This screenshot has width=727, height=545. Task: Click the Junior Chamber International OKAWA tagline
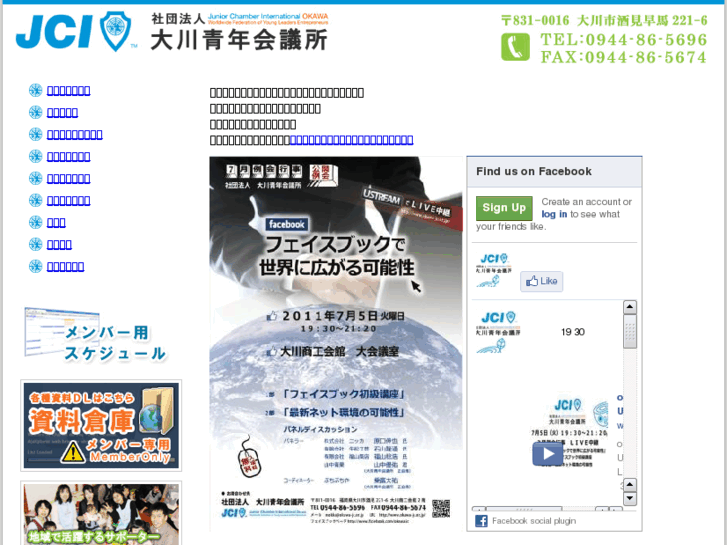click(268, 19)
